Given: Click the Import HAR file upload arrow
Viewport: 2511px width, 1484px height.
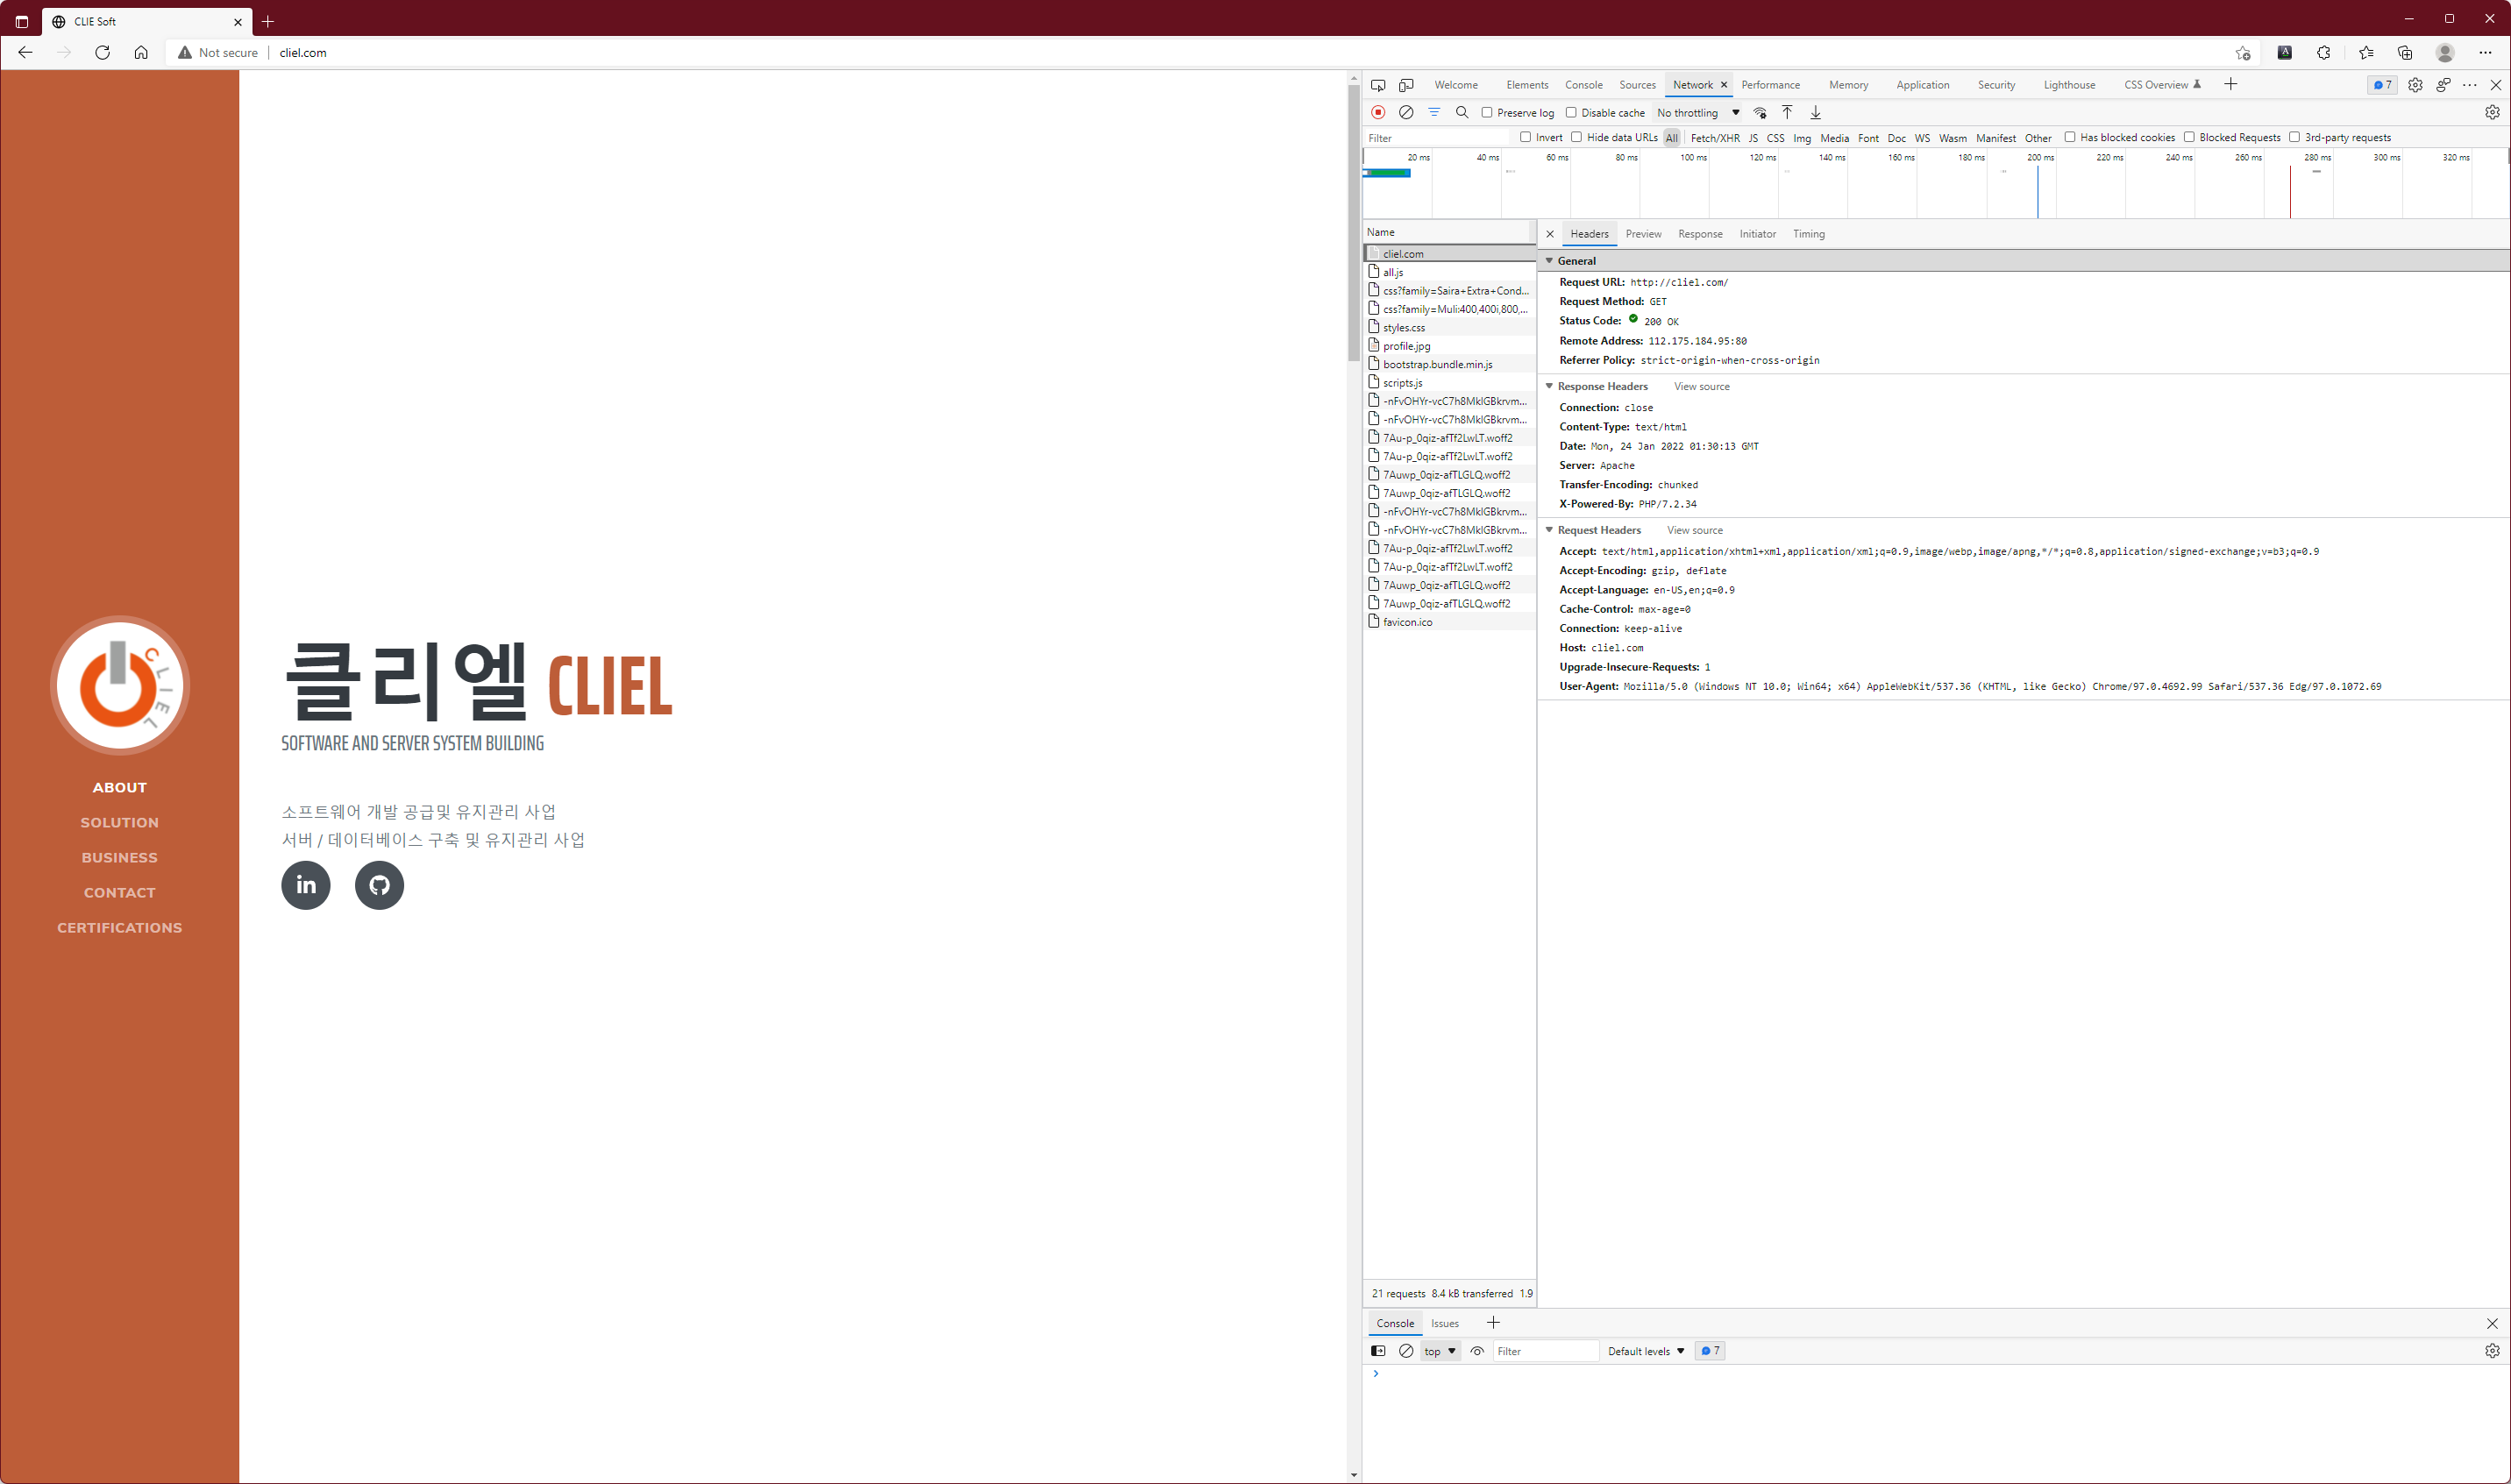Looking at the screenshot, I should (1787, 112).
